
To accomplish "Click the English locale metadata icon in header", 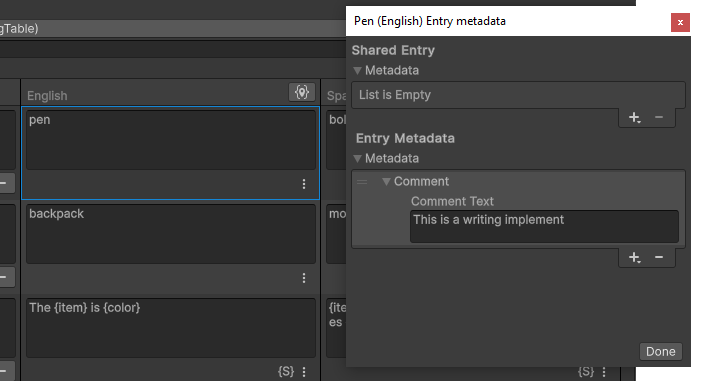I will point(302,92).
